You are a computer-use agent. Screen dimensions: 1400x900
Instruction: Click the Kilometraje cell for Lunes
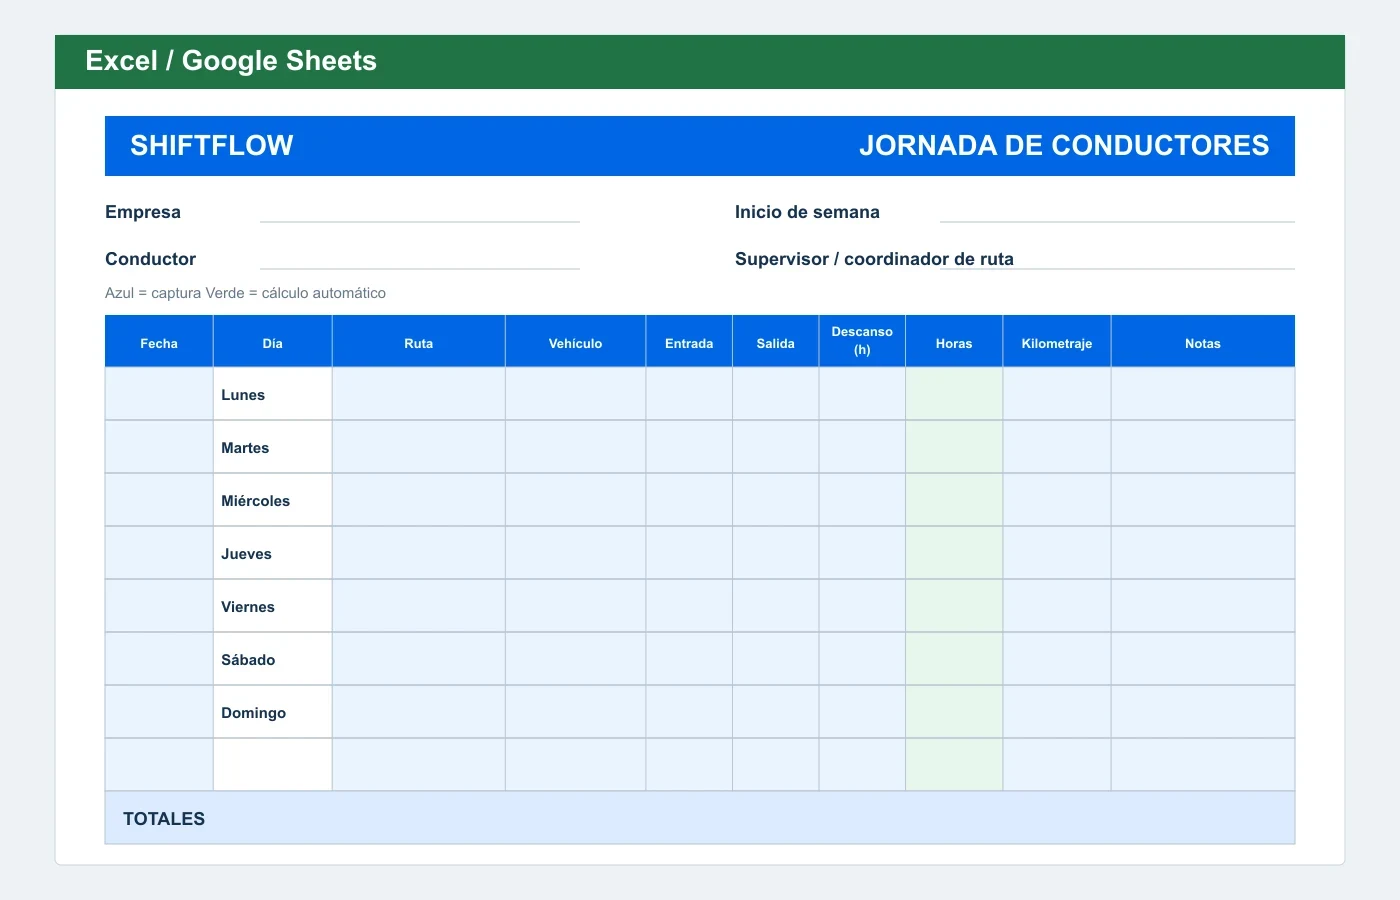pyautogui.click(x=1057, y=394)
